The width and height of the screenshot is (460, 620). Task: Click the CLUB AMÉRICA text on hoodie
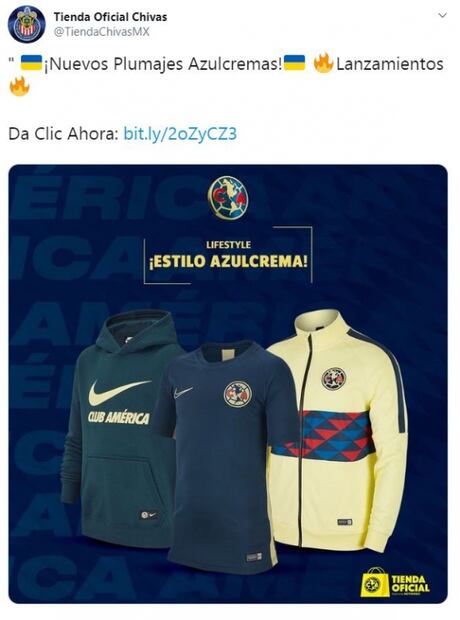[119, 418]
